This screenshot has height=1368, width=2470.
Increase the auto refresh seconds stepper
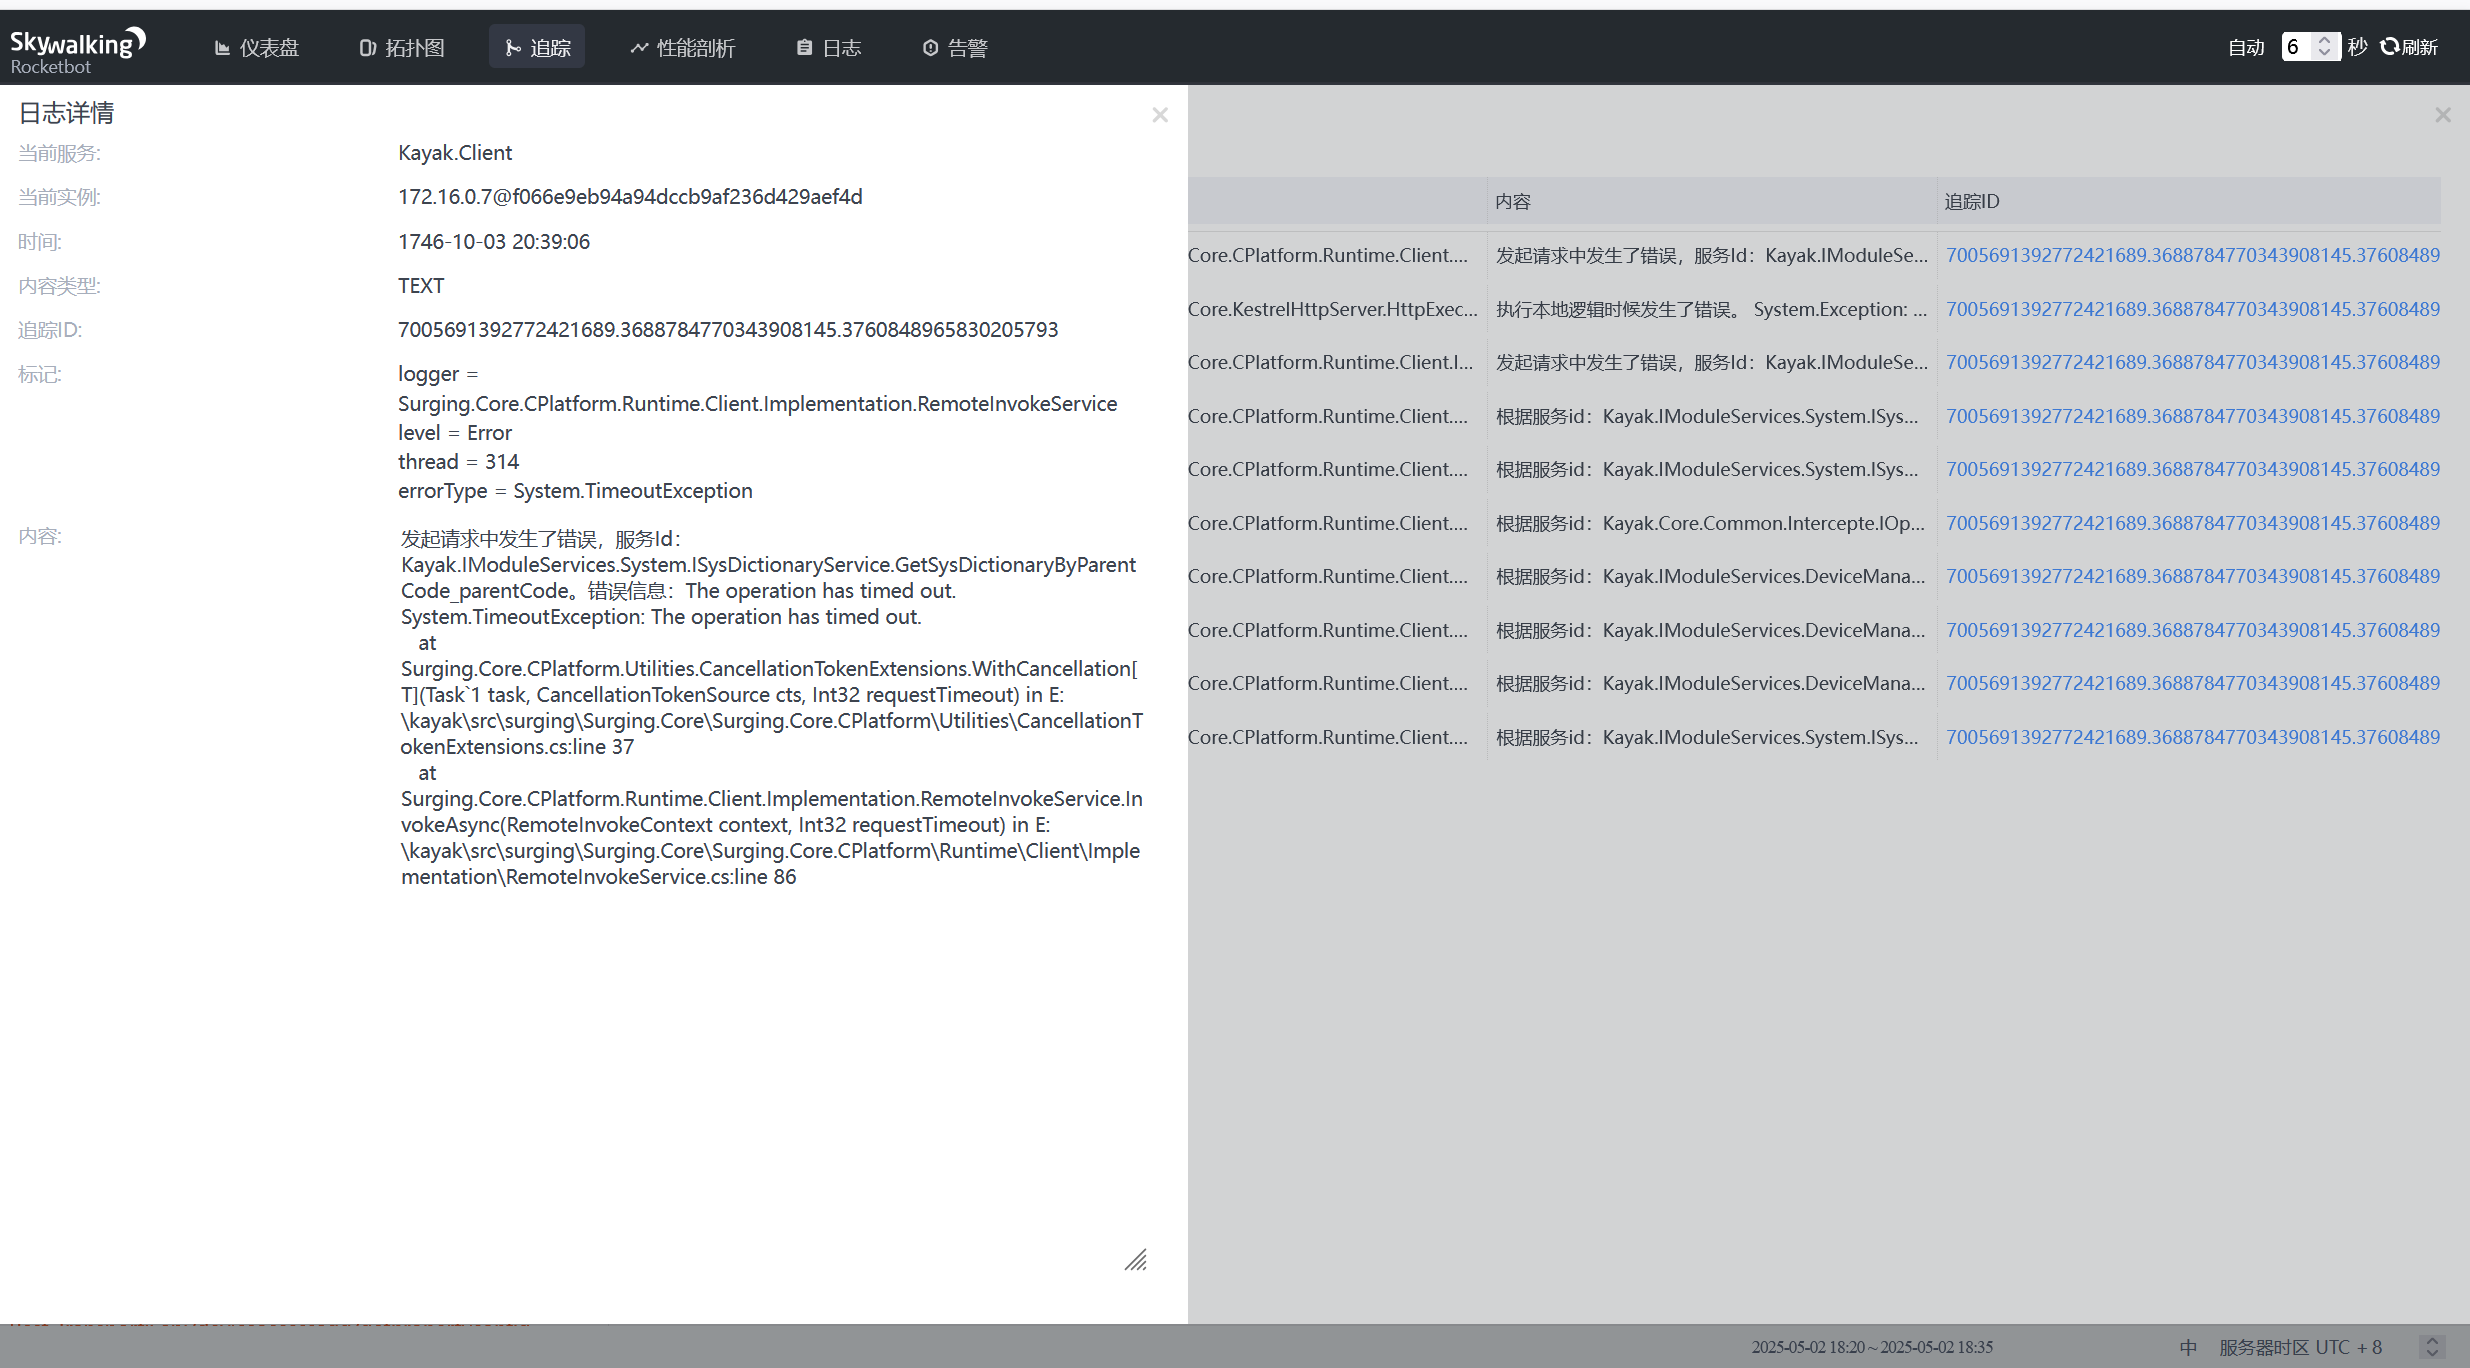(x=2325, y=41)
